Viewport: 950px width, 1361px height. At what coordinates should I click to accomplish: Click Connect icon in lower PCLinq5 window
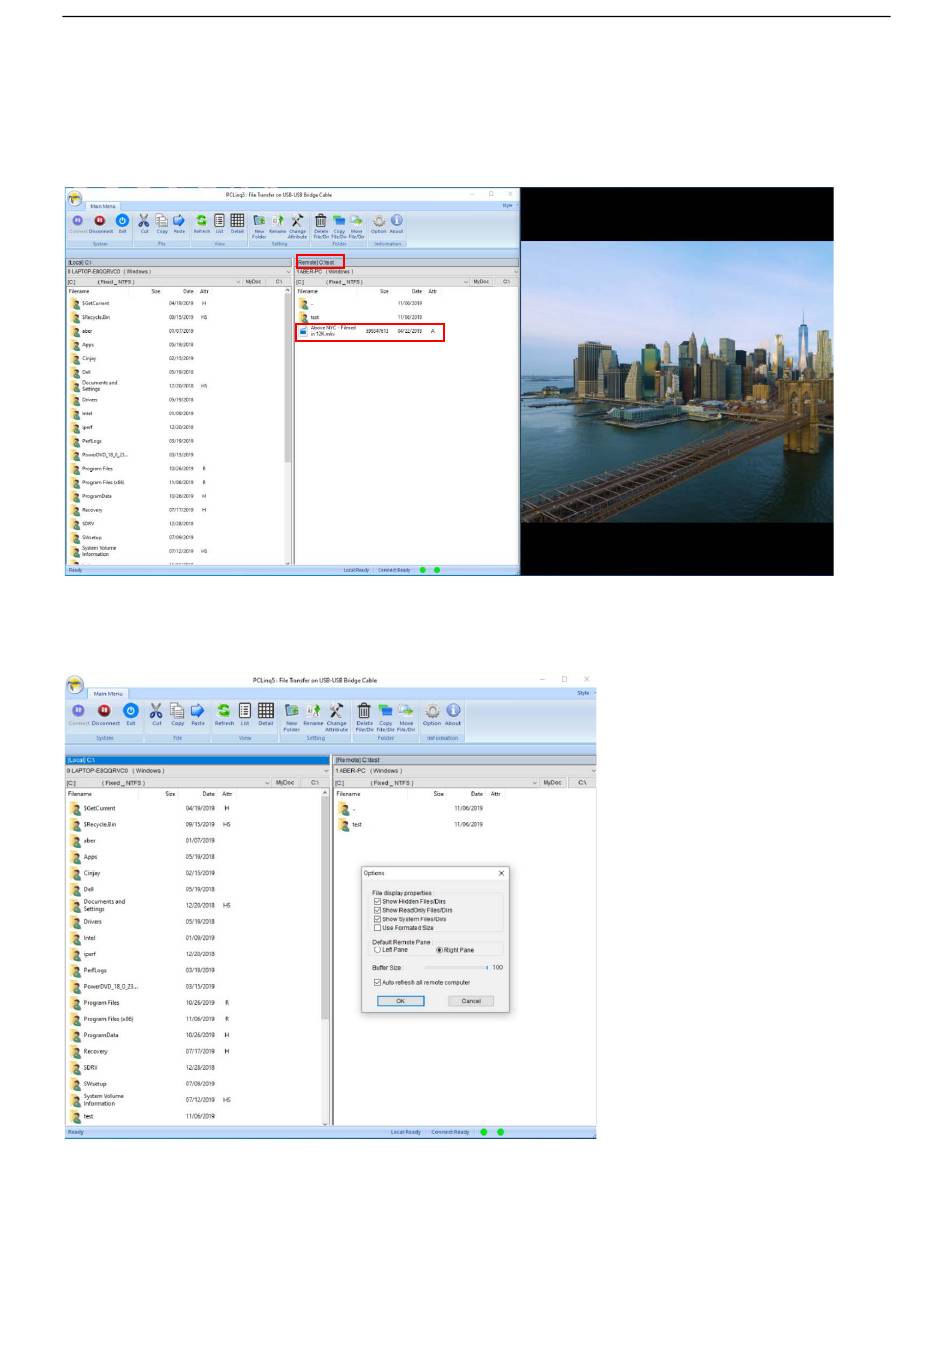pos(78,710)
